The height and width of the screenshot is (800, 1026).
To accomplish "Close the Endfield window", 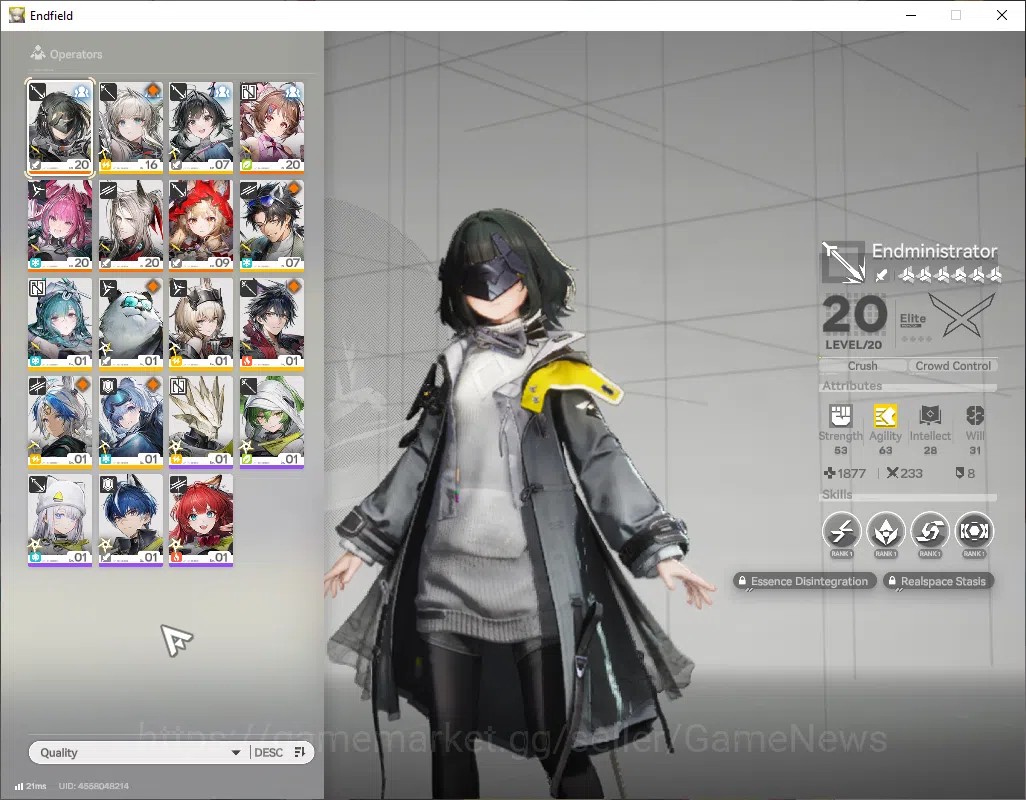I will click(x=1001, y=15).
